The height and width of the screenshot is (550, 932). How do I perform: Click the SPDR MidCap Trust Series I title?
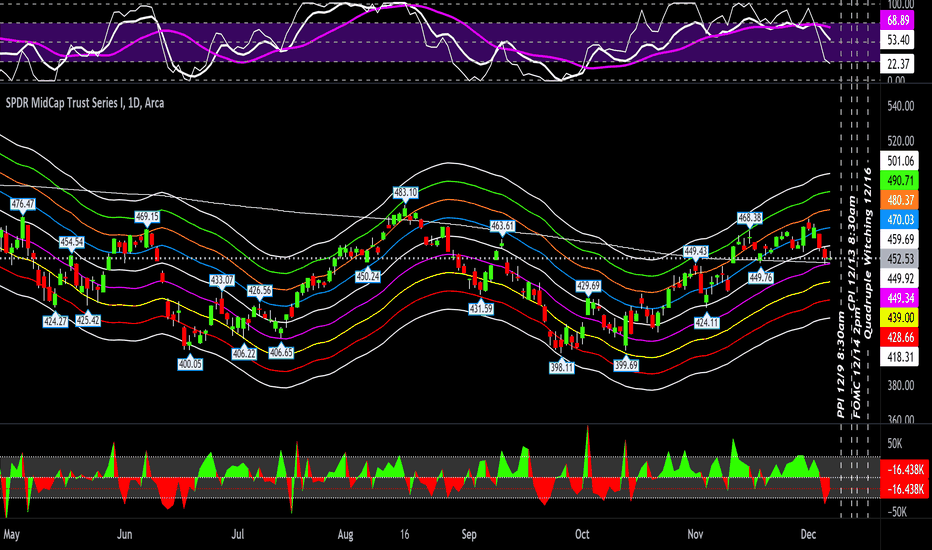(x=85, y=103)
